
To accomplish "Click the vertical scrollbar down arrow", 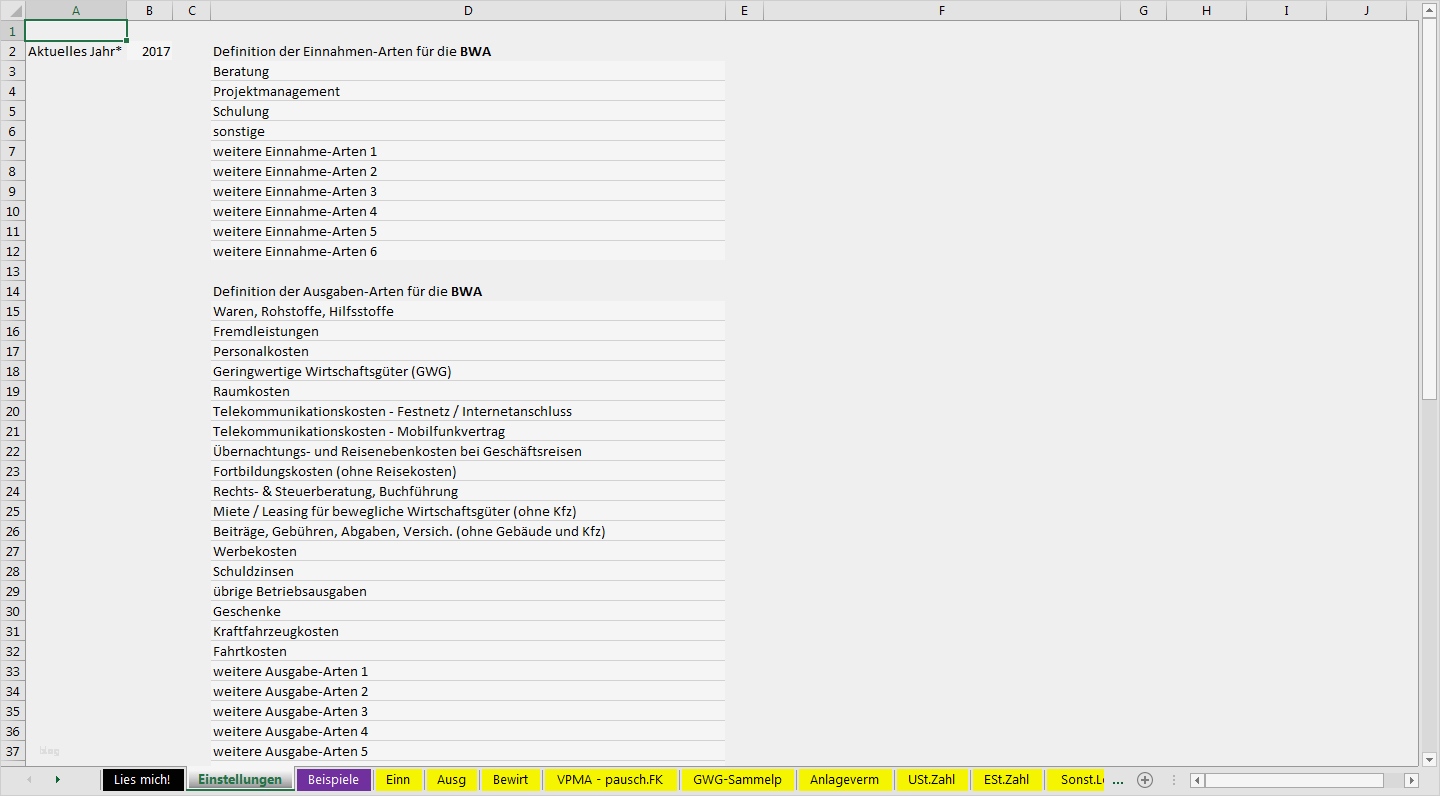I will click(x=1430, y=759).
